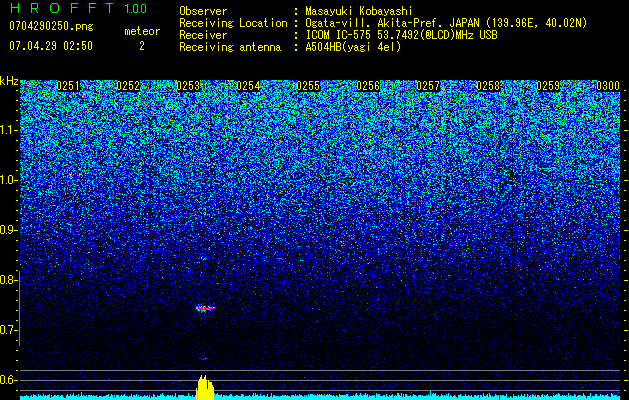Click the date stamp 07.04.29 02:50
629x400 pixels.
(51, 46)
